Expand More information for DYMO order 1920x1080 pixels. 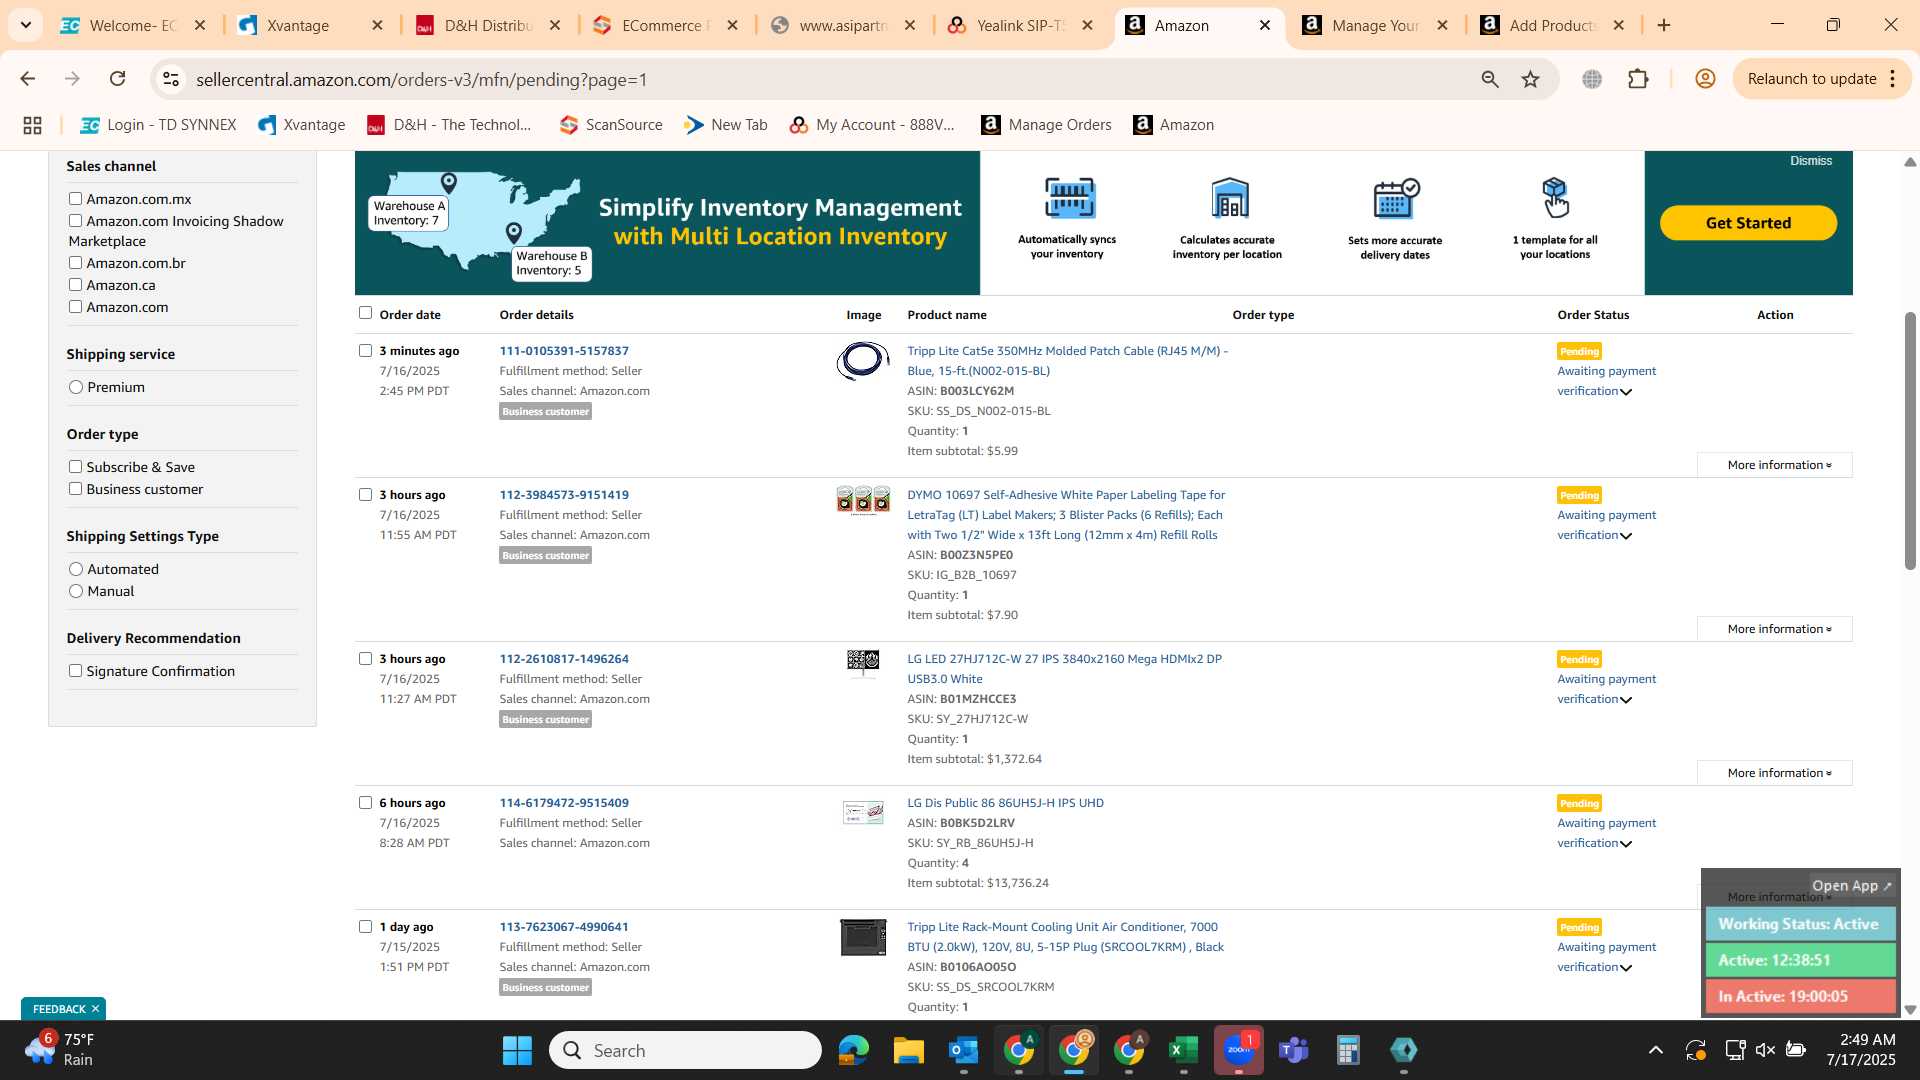click(x=1775, y=629)
